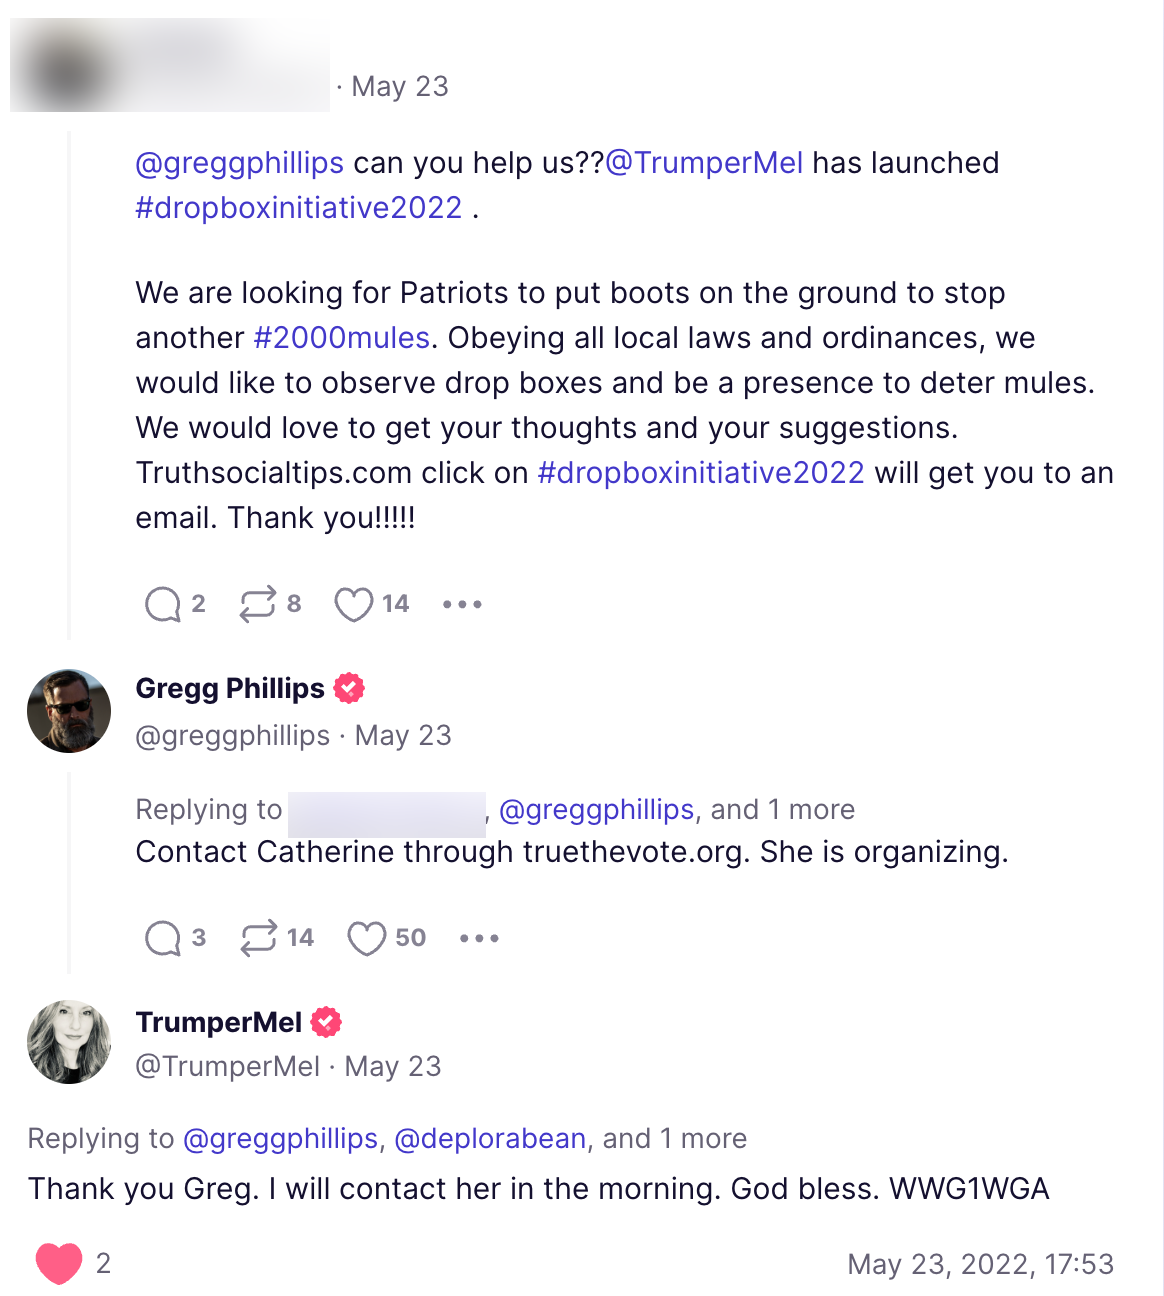Click the Gregg Phillips display name

[x=230, y=688]
